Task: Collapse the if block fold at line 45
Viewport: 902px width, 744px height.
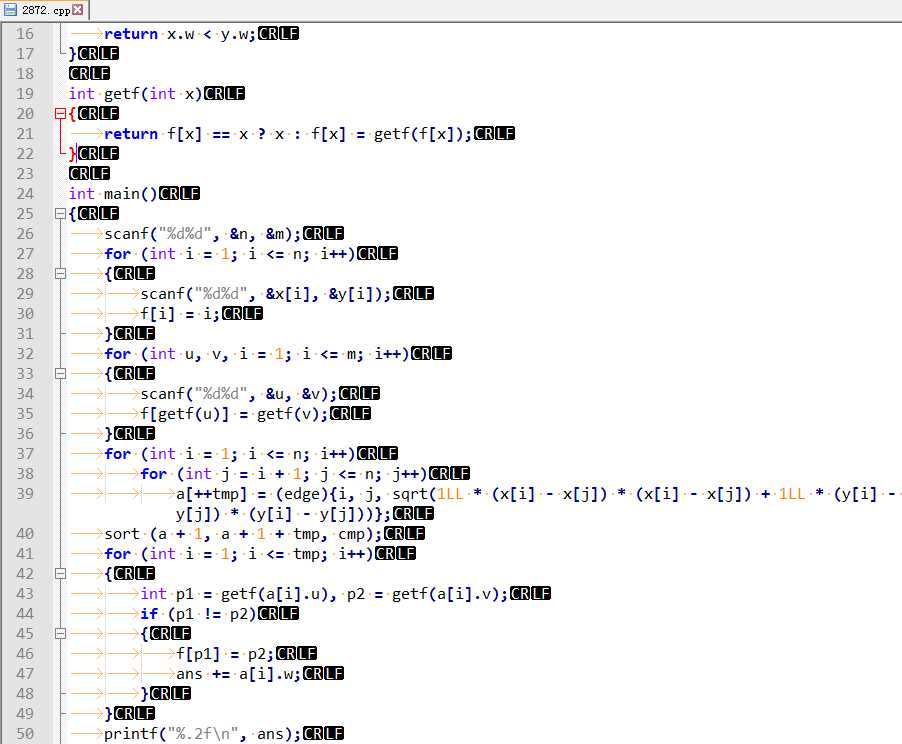Action: pos(60,634)
